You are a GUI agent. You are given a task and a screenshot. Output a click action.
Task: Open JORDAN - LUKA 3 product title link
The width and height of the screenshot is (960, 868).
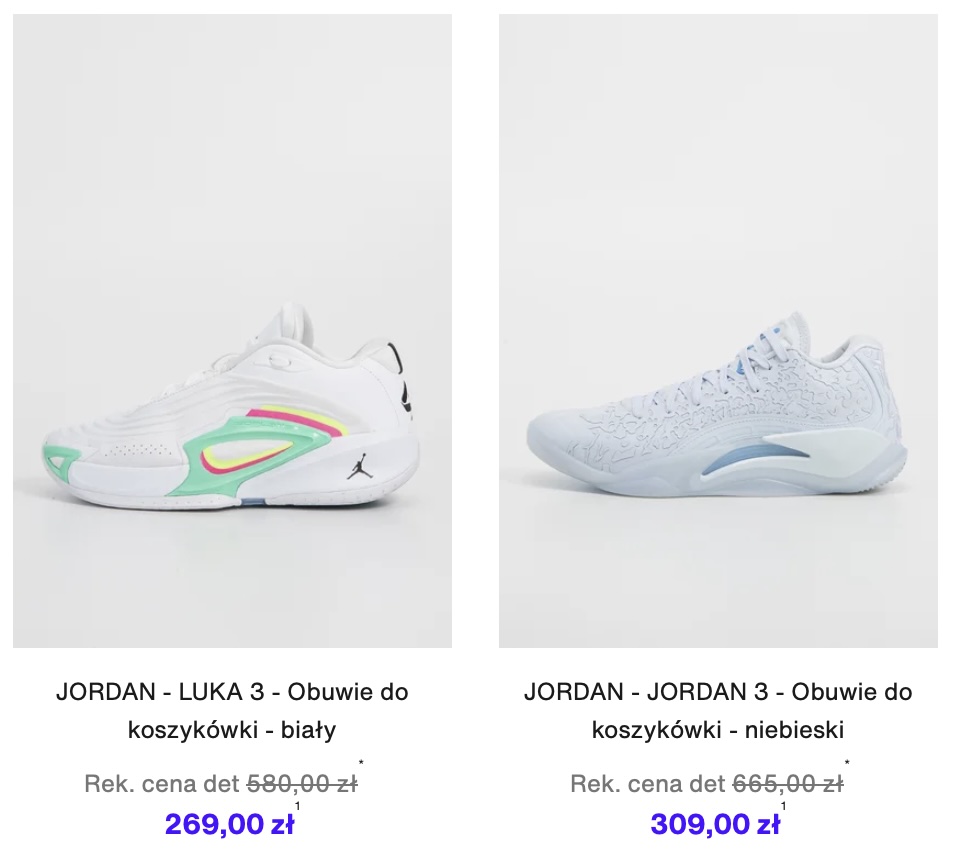pos(232,711)
